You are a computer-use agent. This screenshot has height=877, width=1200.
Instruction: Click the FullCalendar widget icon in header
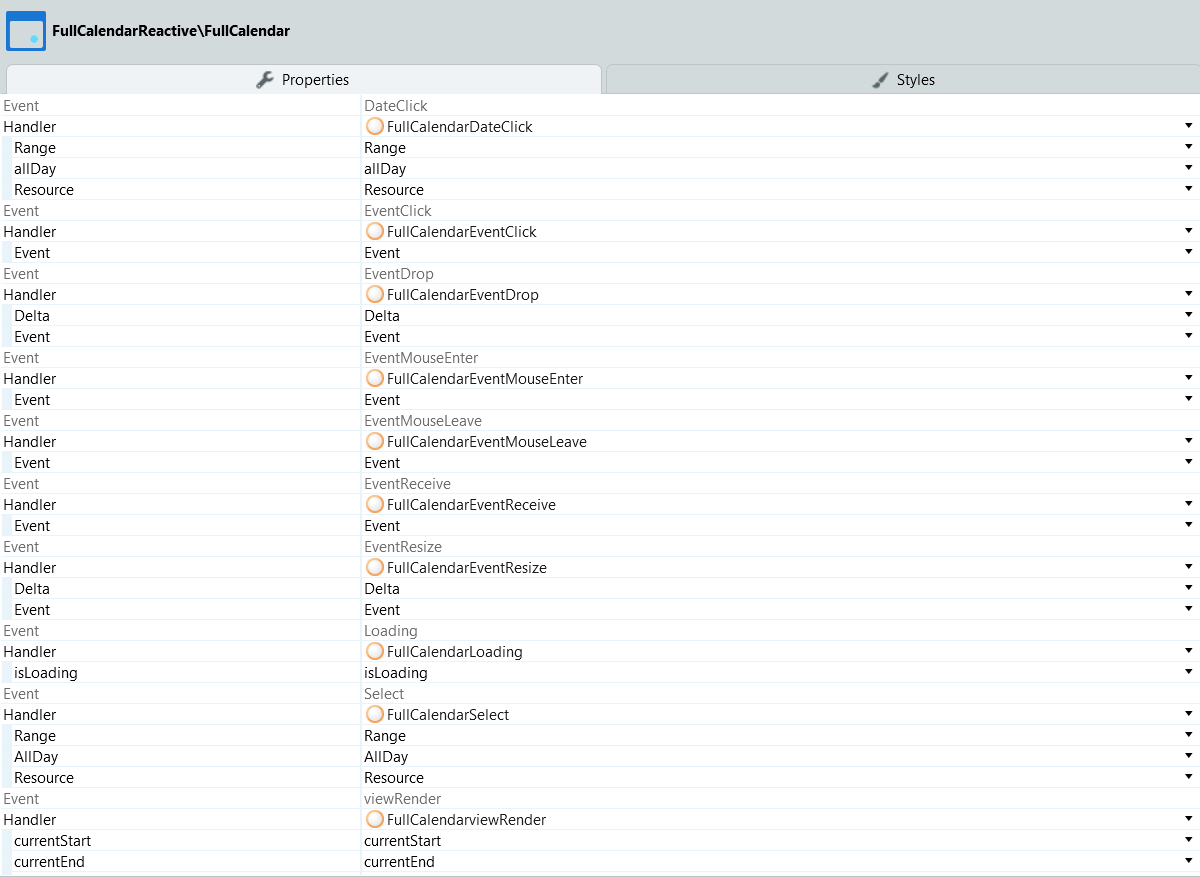pyautogui.click(x=26, y=31)
